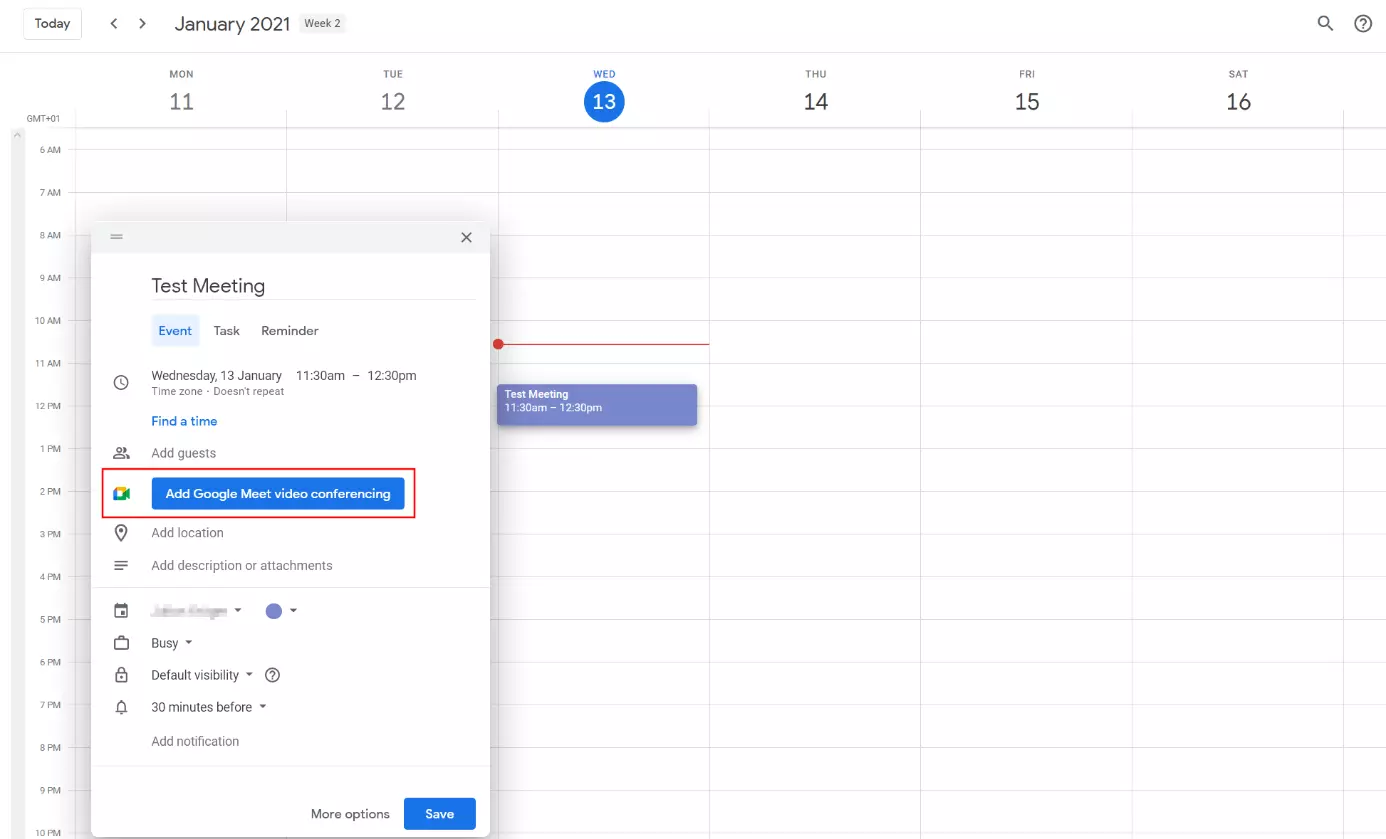The height and width of the screenshot is (839, 1386).
Task: Select Test Meeting block on calendar
Action: tap(596, 405)
